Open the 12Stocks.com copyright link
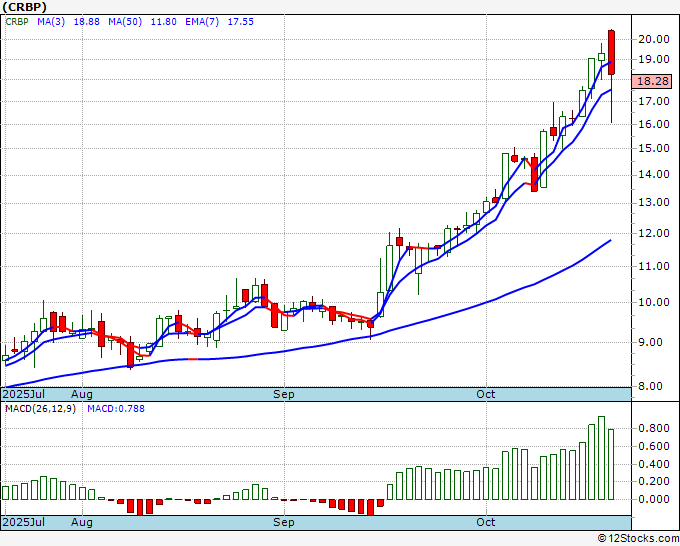 click(x=638, y=539)
